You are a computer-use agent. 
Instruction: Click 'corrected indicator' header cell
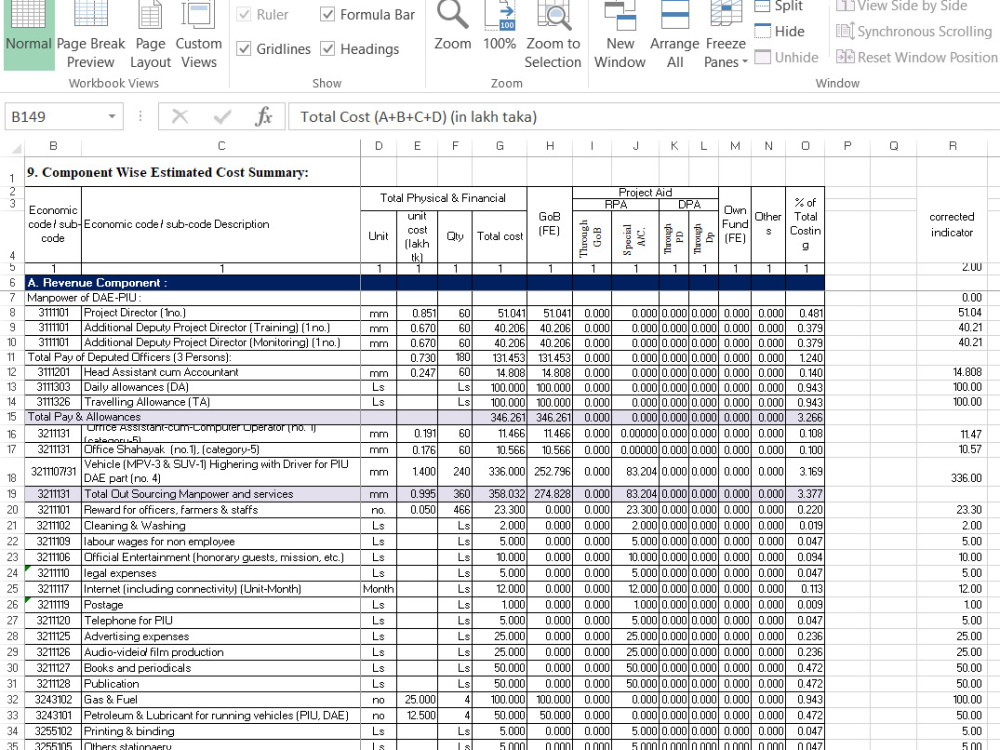(x=952, y=224)
